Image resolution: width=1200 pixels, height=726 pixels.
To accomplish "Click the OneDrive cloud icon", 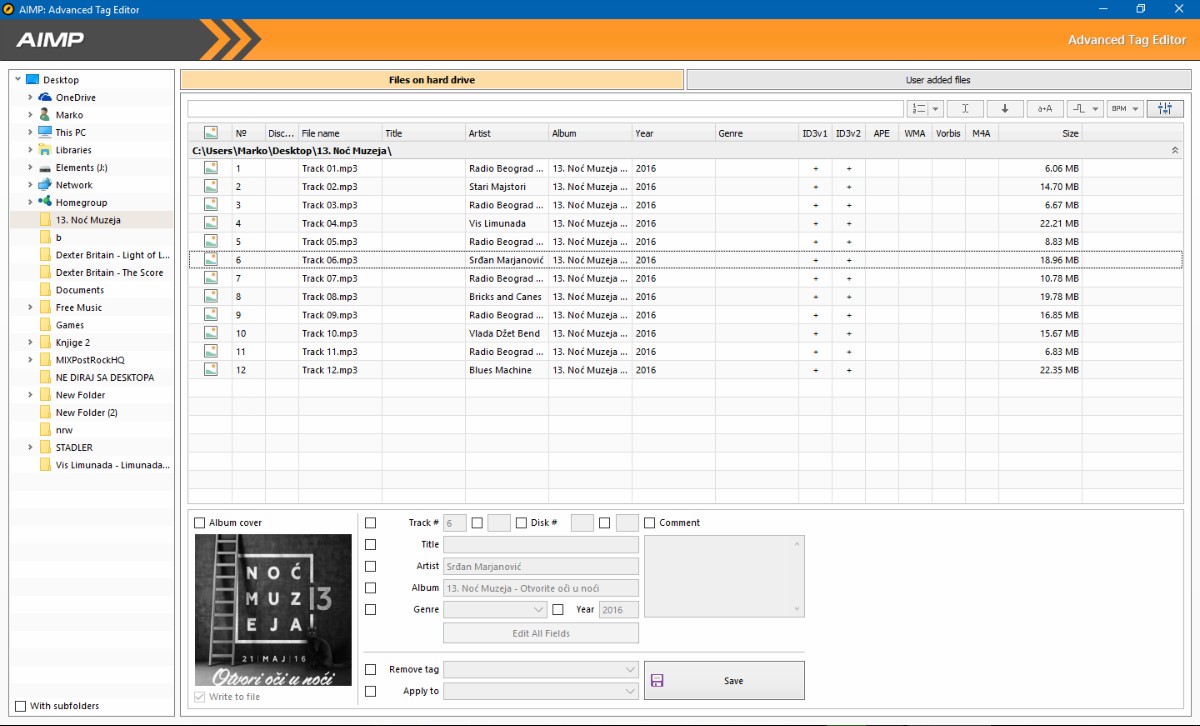I will click(x=45, y=97).
